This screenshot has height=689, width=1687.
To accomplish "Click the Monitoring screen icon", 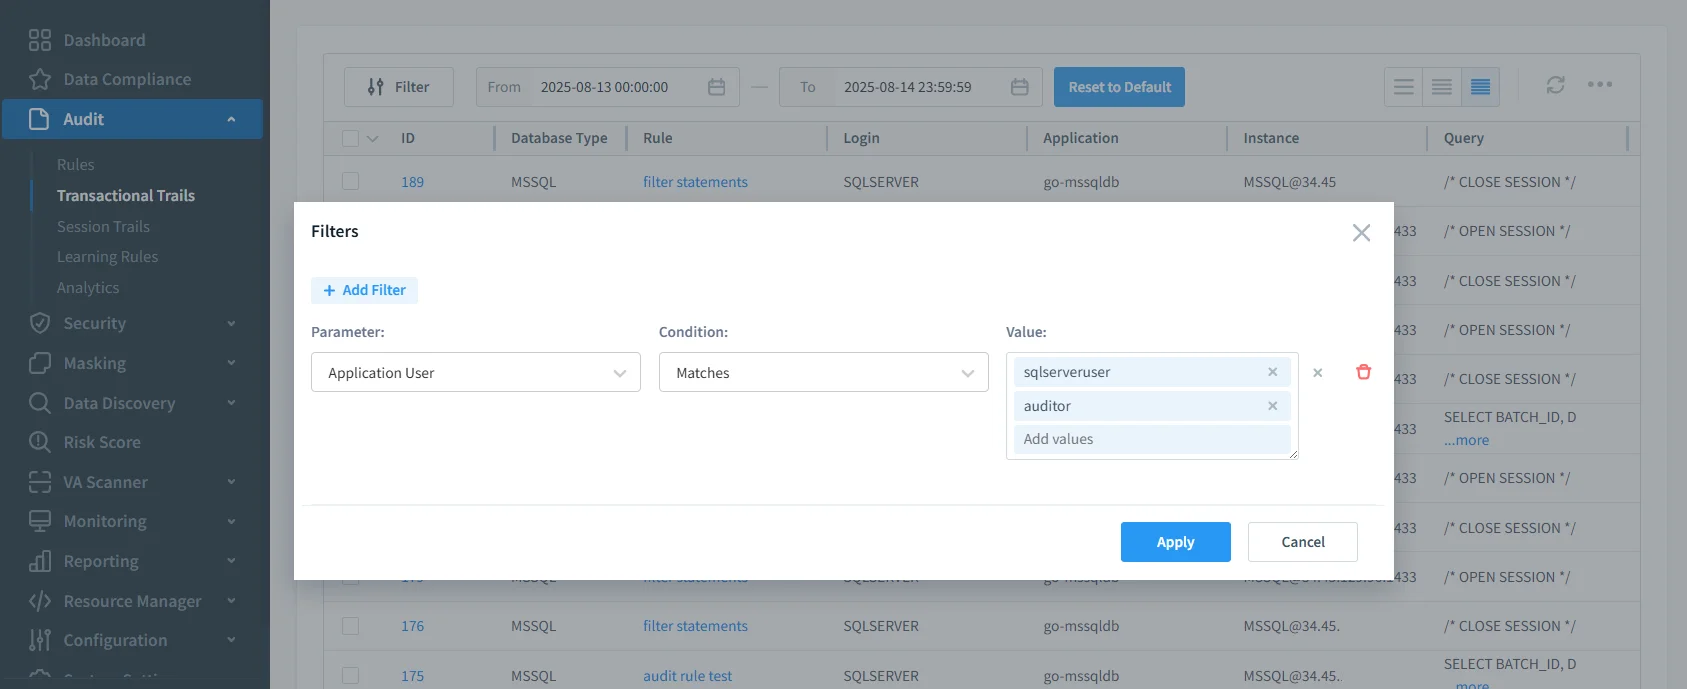I will (40, 521).
